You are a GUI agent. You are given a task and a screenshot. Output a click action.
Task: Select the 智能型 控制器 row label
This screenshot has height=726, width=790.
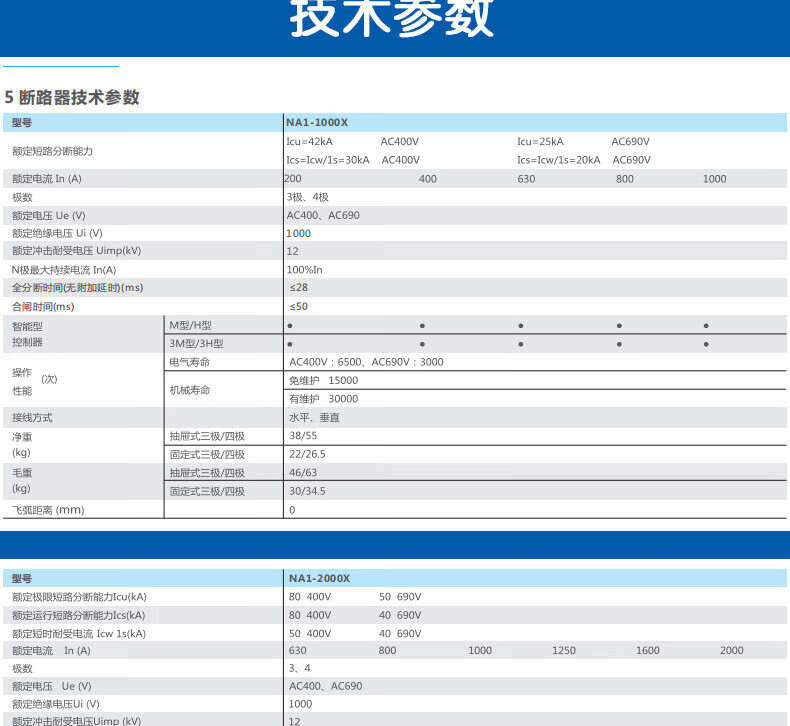pyautogui.click(x=28, y=334)
